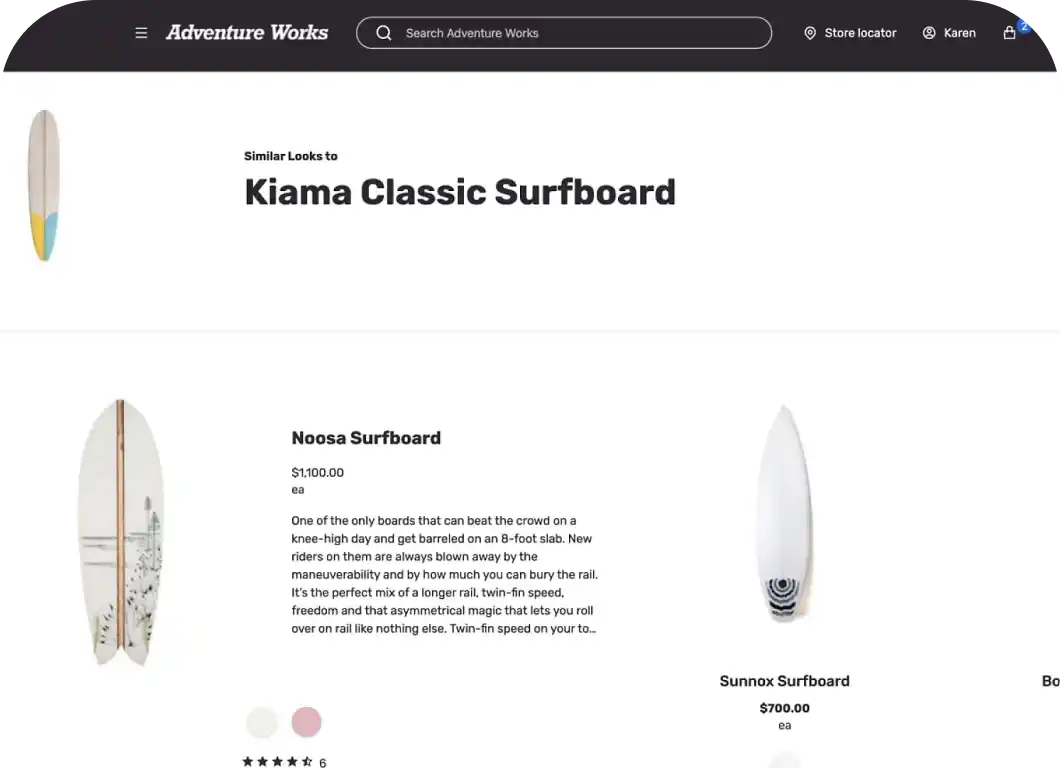Open the hamburger navigation menu
Viewport: 1060px width, 768px height.
pos(141,32)
